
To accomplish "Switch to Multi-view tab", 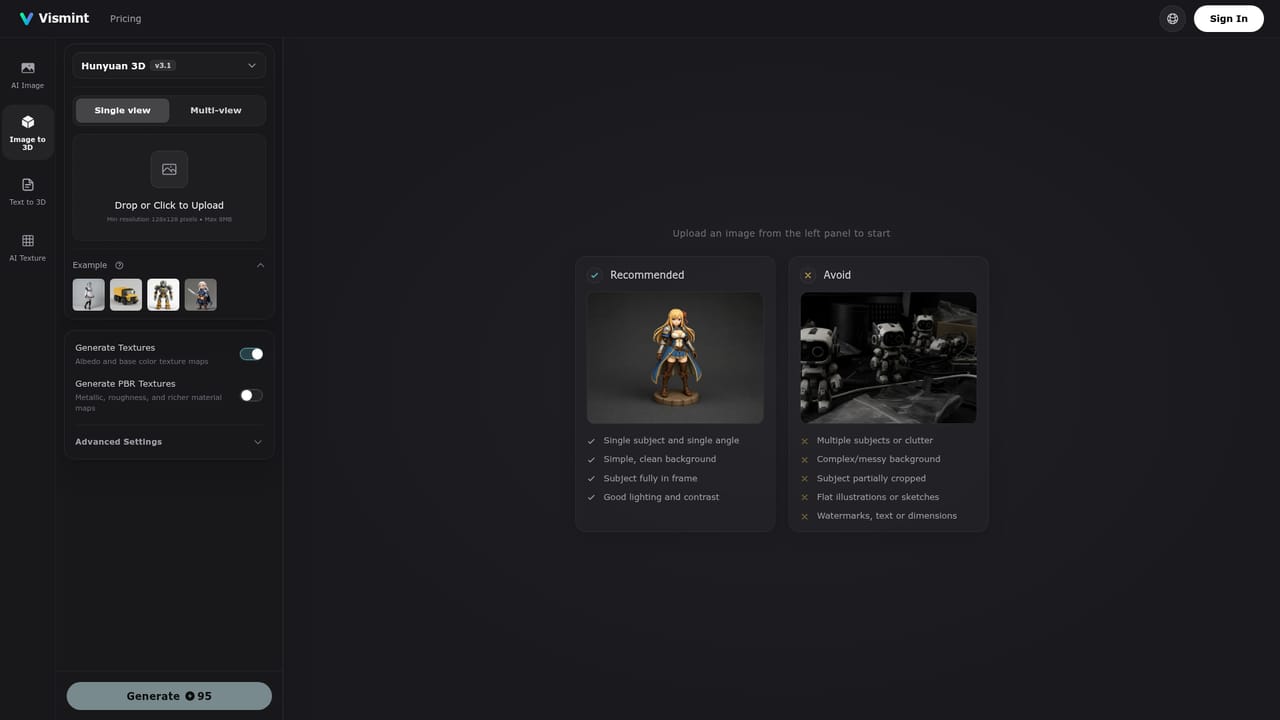I will 216,110.
